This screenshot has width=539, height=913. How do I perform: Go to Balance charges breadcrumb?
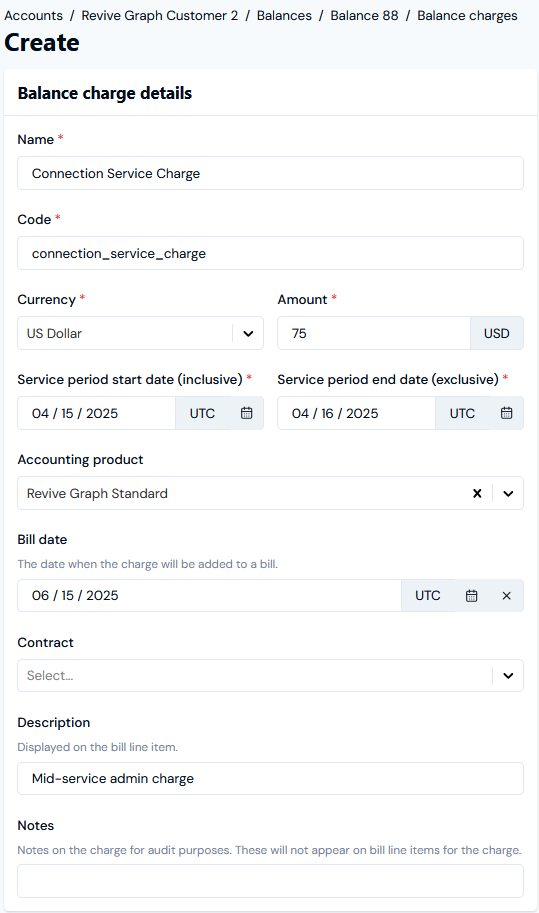pos(467,16)
